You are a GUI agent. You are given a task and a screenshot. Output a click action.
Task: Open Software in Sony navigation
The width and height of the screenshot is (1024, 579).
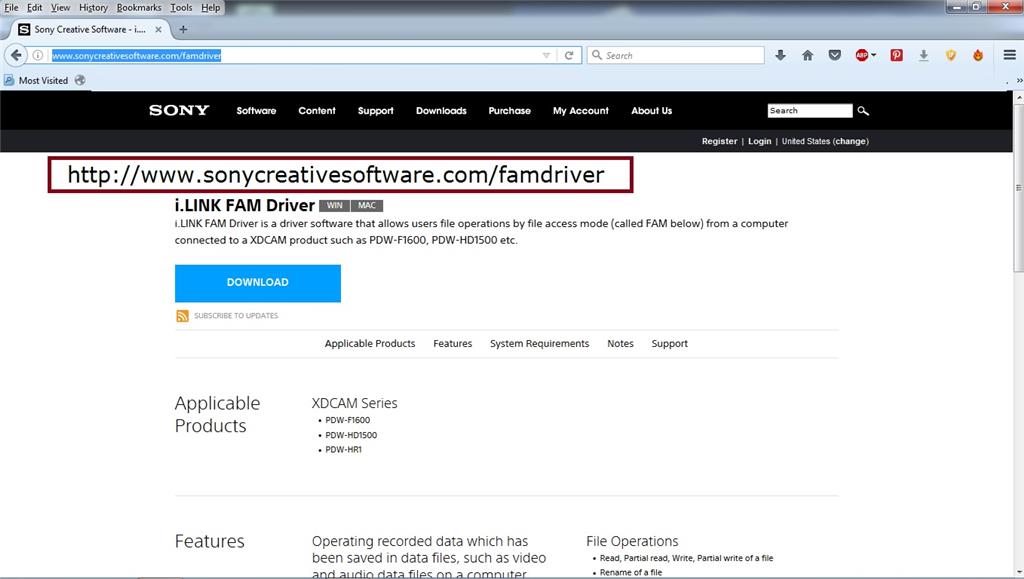256,111
